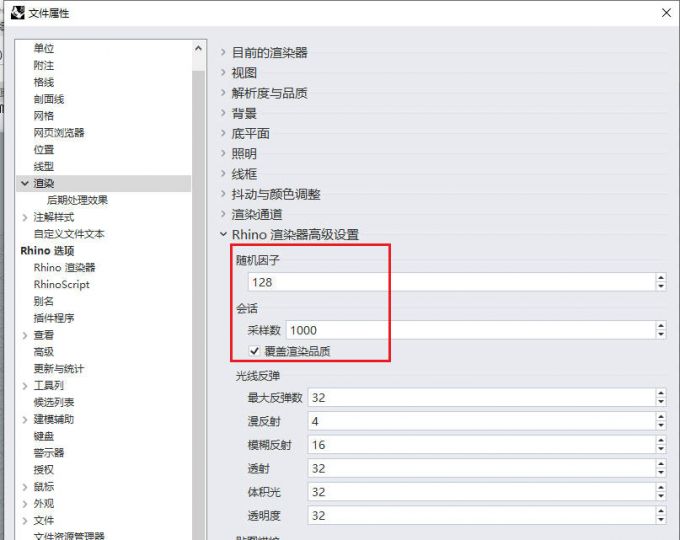Screen dimensions: 680x540
Task: Adjust 体积光 with spinner arrows
Action: click(661, 492)
